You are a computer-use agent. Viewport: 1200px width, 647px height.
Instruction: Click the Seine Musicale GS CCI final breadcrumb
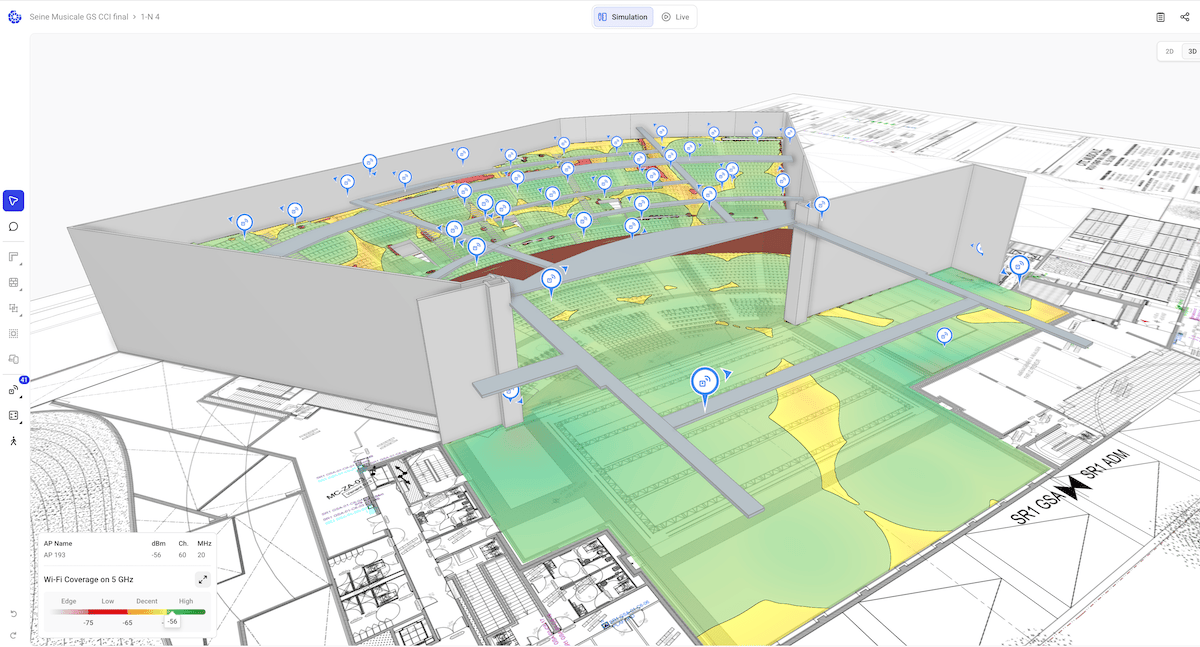pyautogui.click(x=77, y=16)
